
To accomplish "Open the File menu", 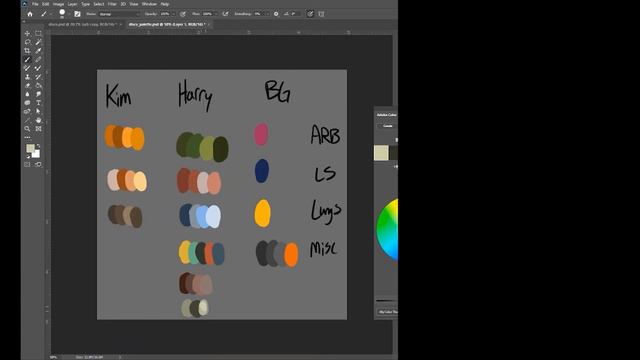I will pyautogui.click(x=35, y=4).
